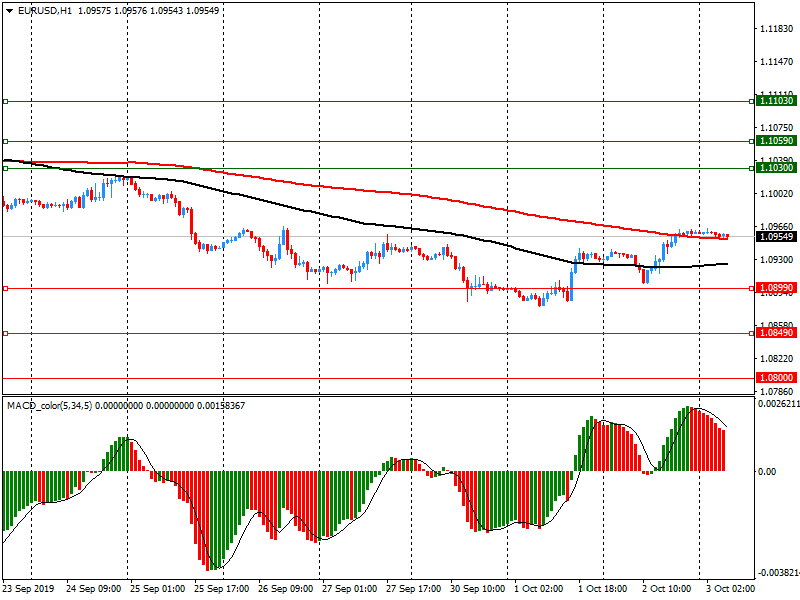
Task: Click the current price label 1.09549
Action: (776, 236)
